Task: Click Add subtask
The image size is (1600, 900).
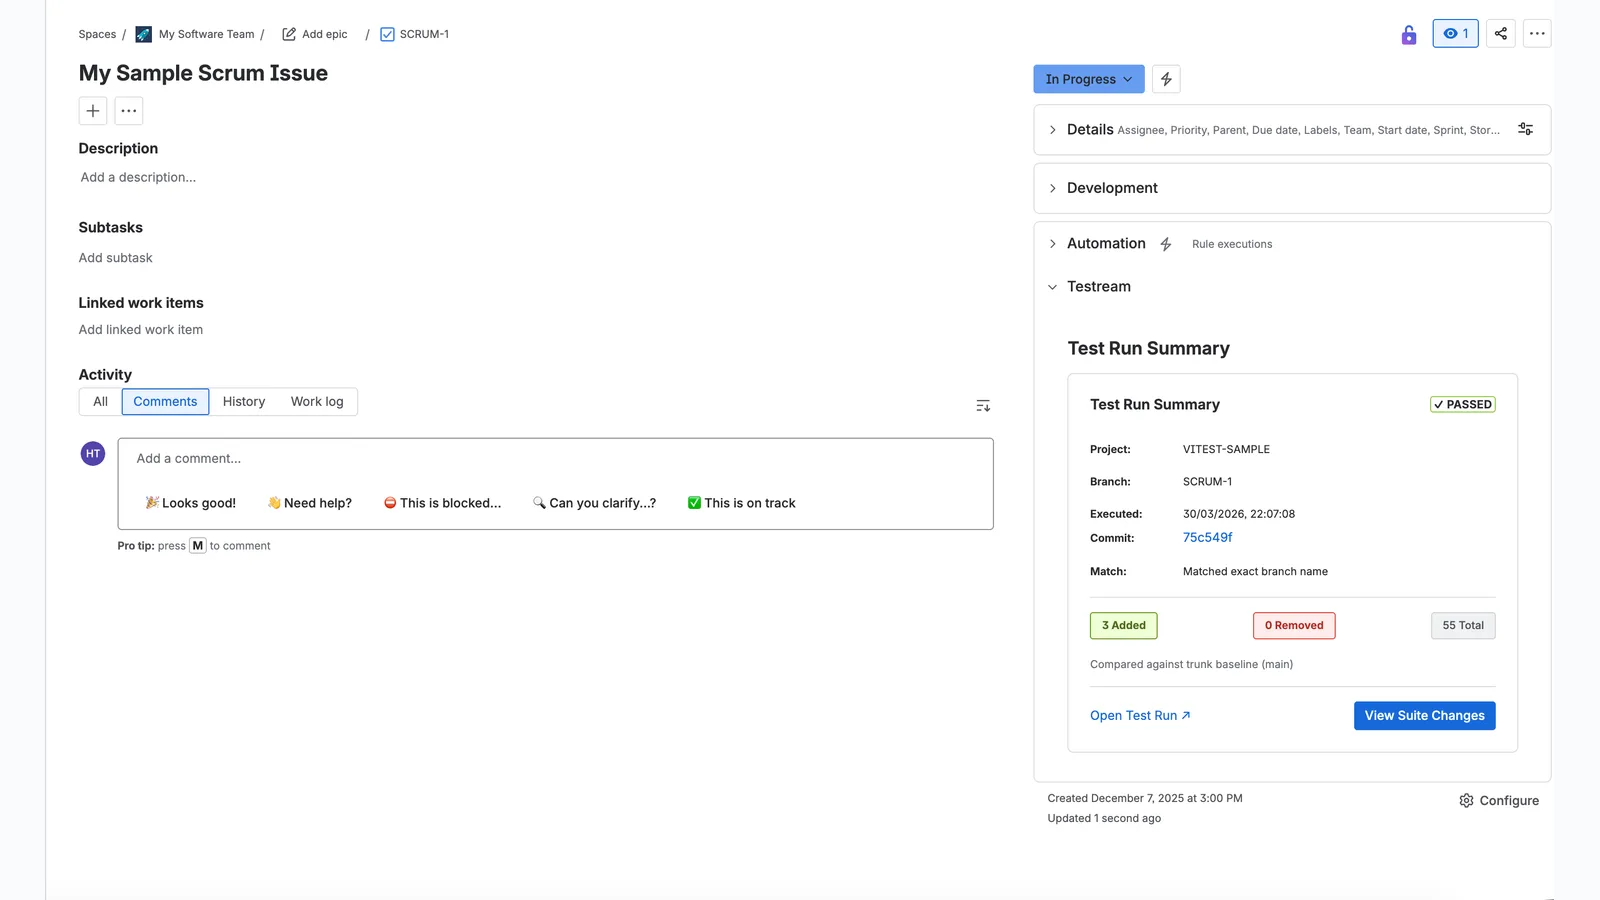Action: point(116,258)
